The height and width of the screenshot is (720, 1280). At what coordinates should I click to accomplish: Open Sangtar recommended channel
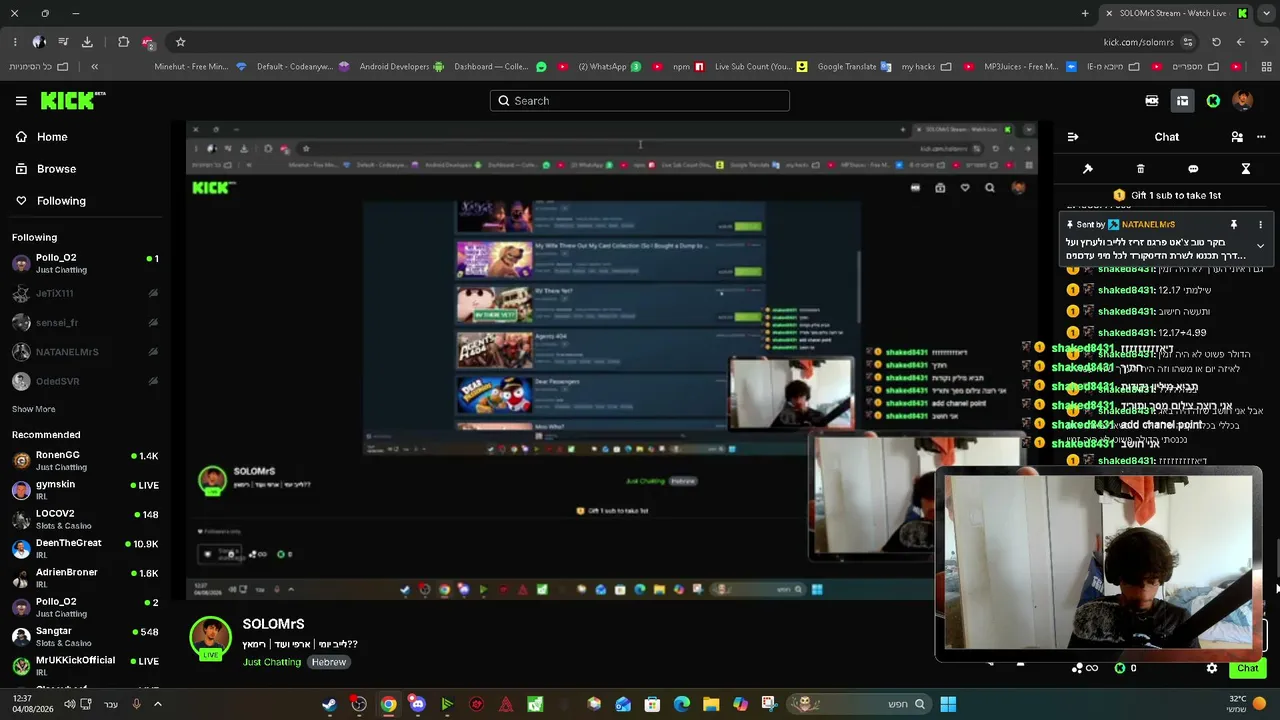tap(85, 637)
